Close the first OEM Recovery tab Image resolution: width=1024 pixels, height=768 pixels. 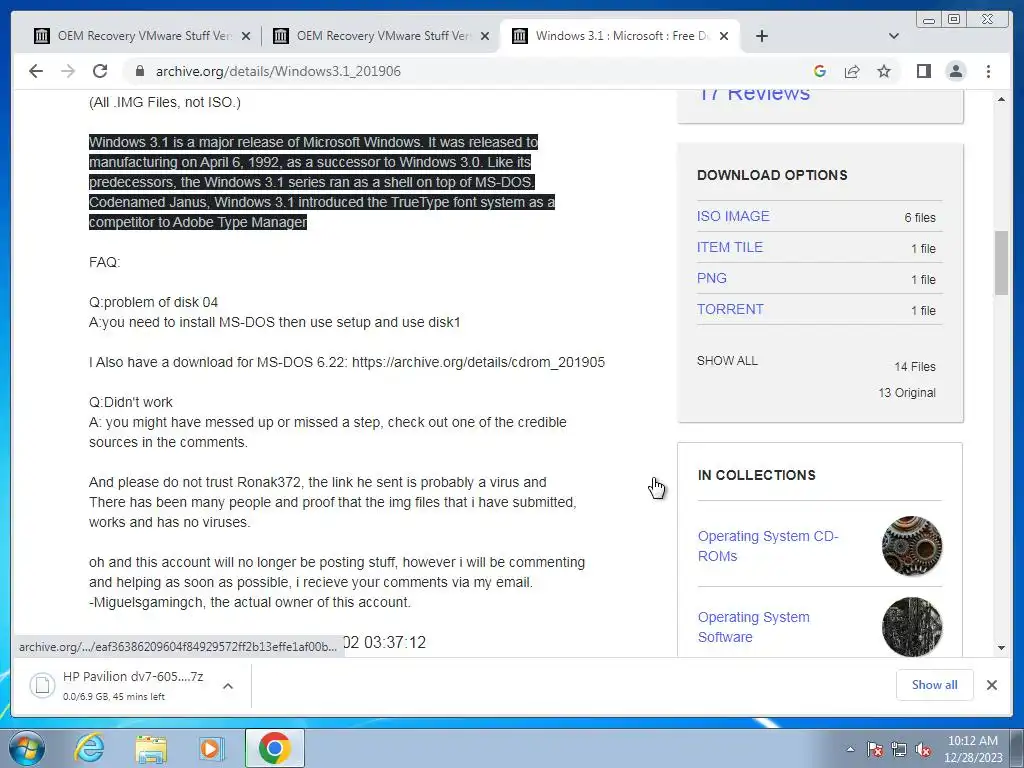click(x=246, y=36)
